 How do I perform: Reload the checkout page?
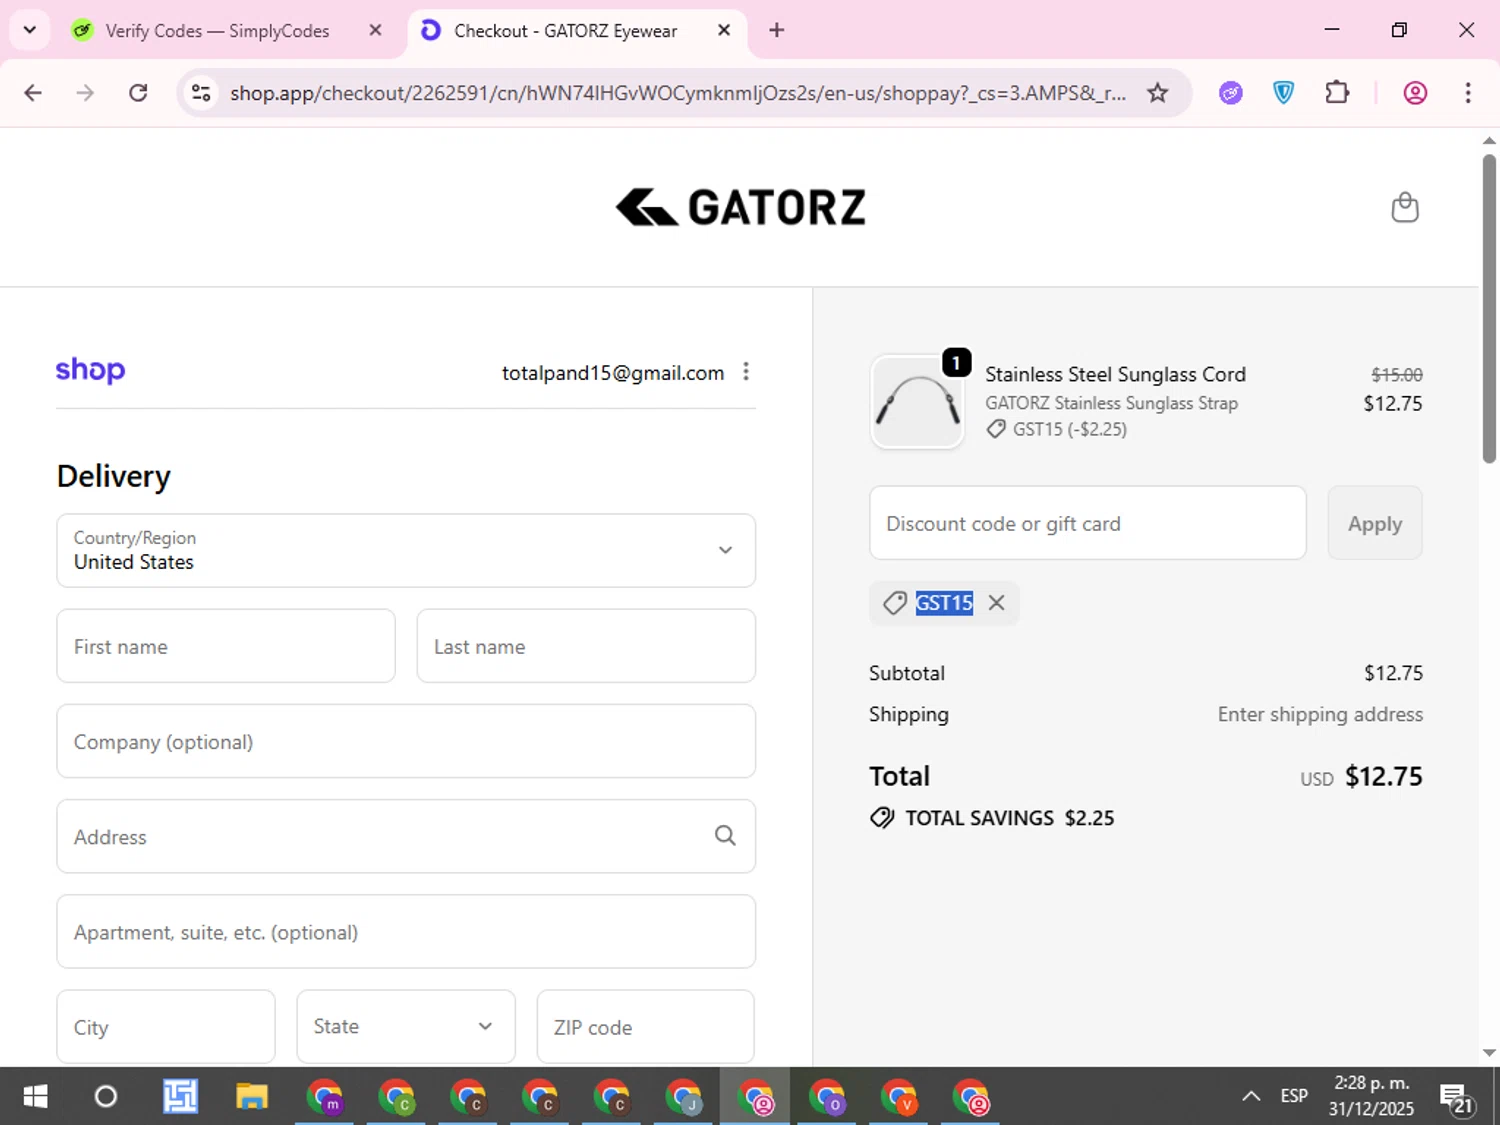[x=138, y=93]
